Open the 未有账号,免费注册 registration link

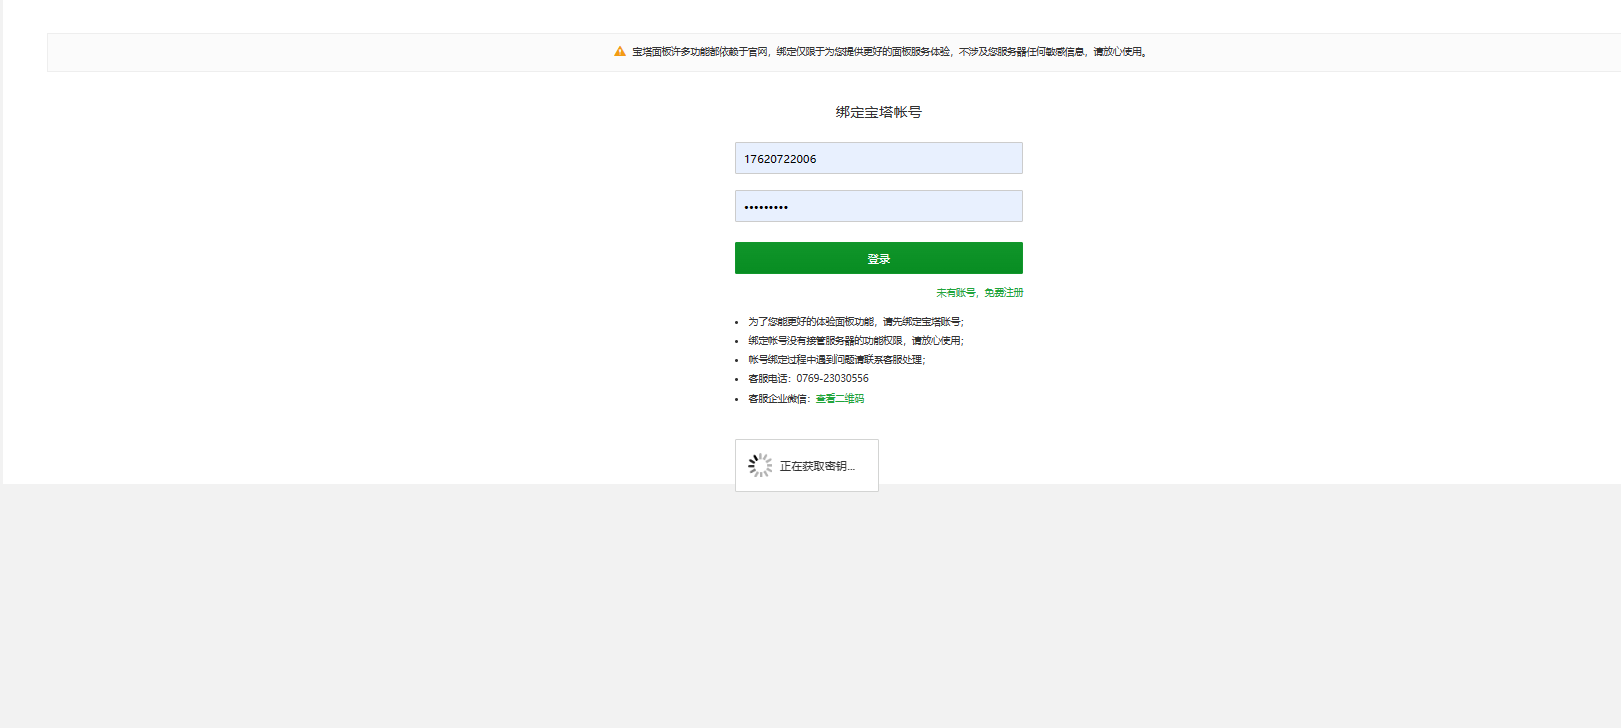click(979, 293)
